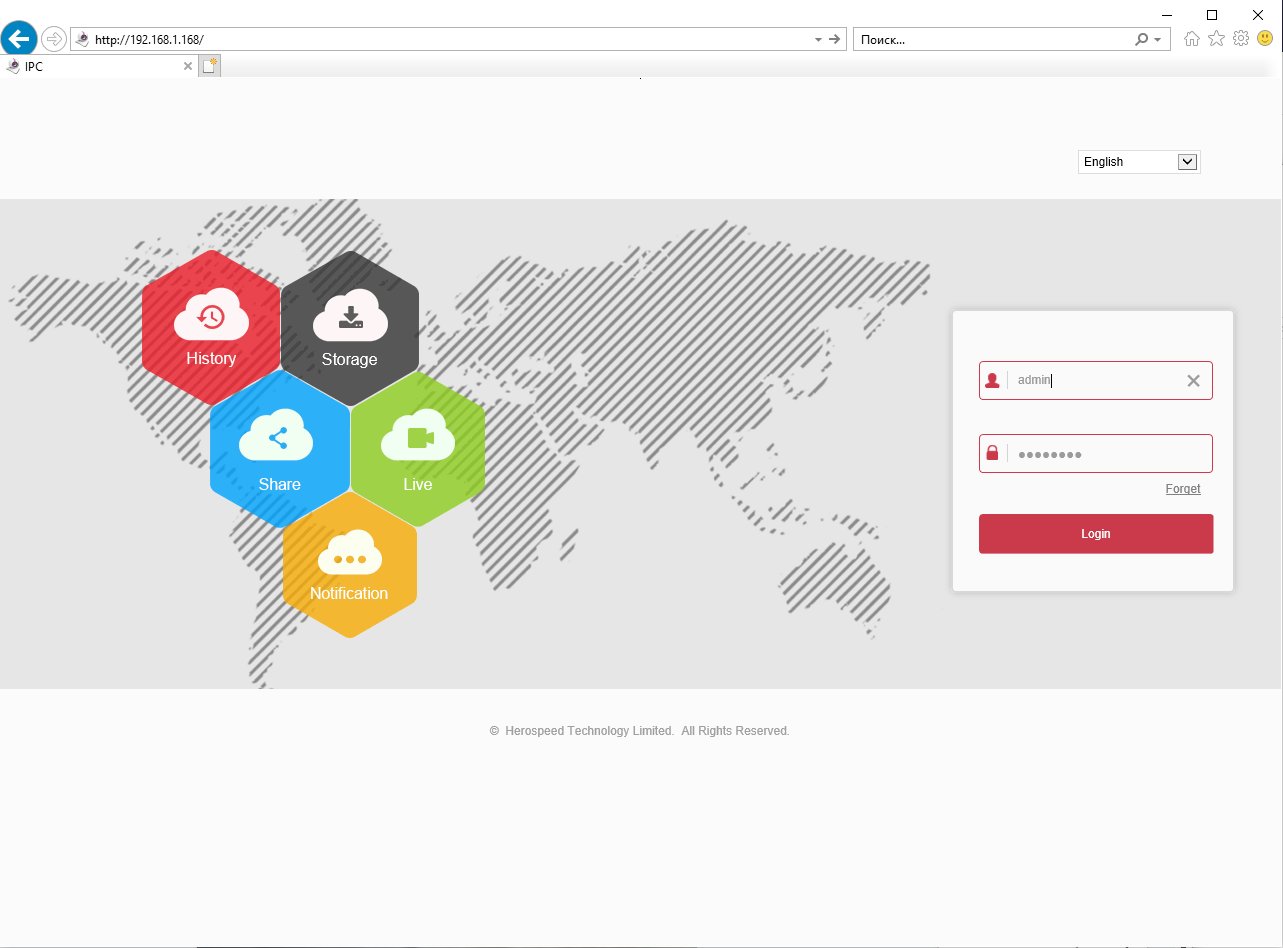Click the red History hexagon icon
The image size is (1283, 948).
coord(211,327)
